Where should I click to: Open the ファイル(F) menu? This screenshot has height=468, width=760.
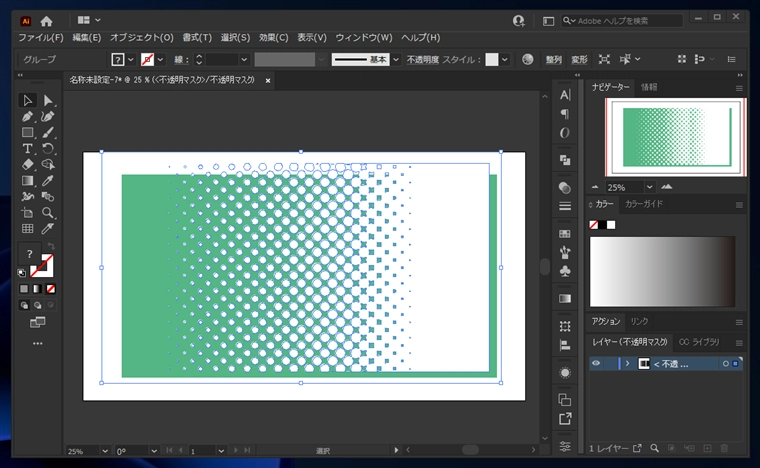(x=41, y=37)
